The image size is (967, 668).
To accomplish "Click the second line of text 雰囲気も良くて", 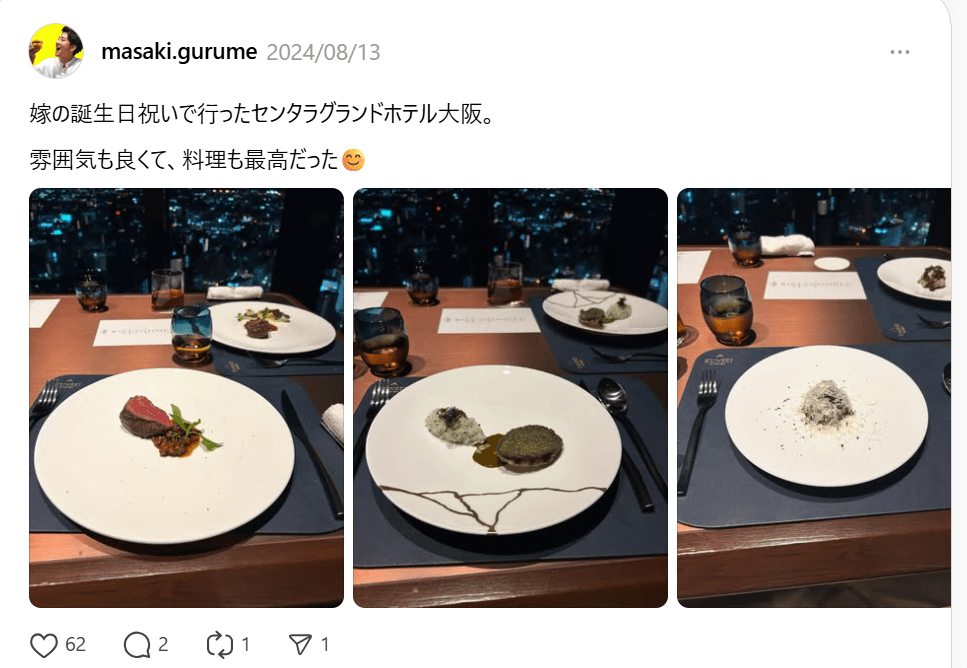I will 184,160.
